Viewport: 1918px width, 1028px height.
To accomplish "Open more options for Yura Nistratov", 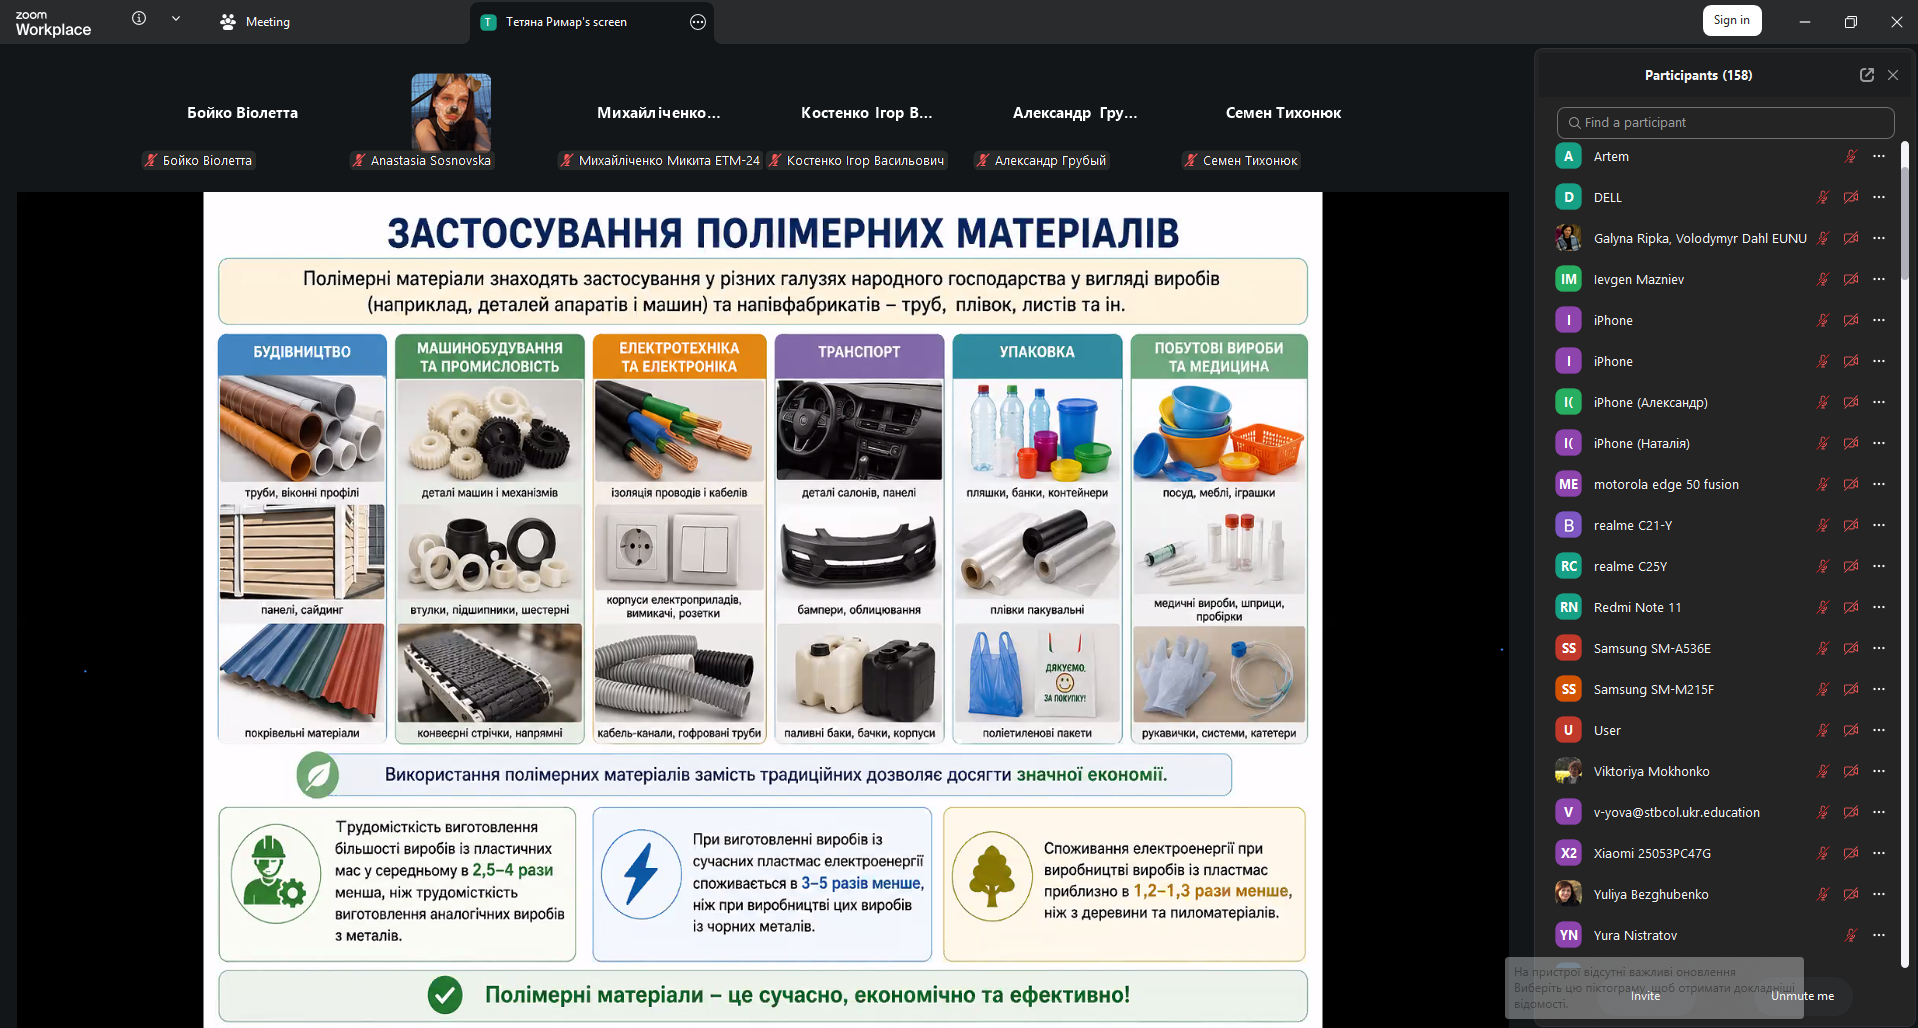I will click(x=1879, y=935).
